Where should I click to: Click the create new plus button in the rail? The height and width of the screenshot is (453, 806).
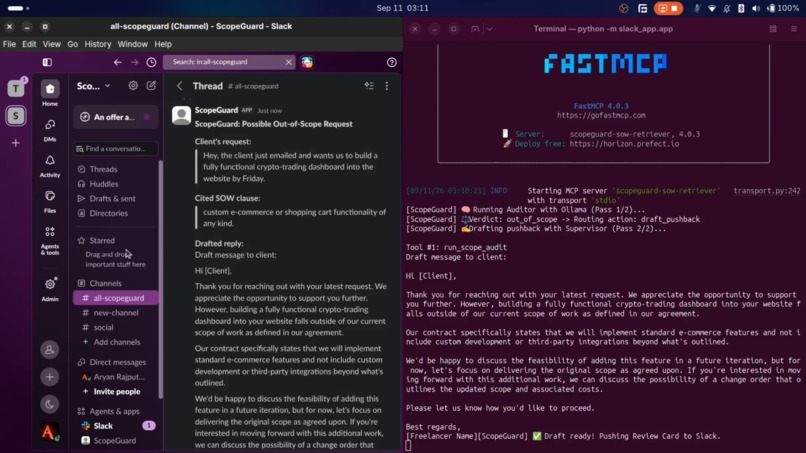coord(49,377)
